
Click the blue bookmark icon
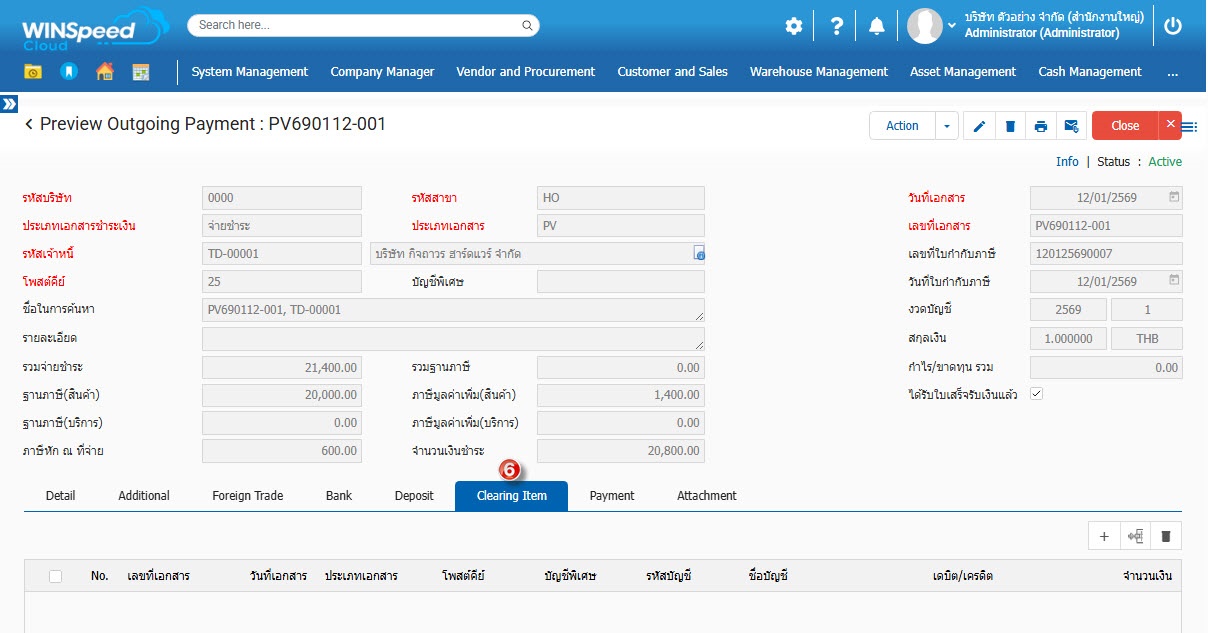68,72
